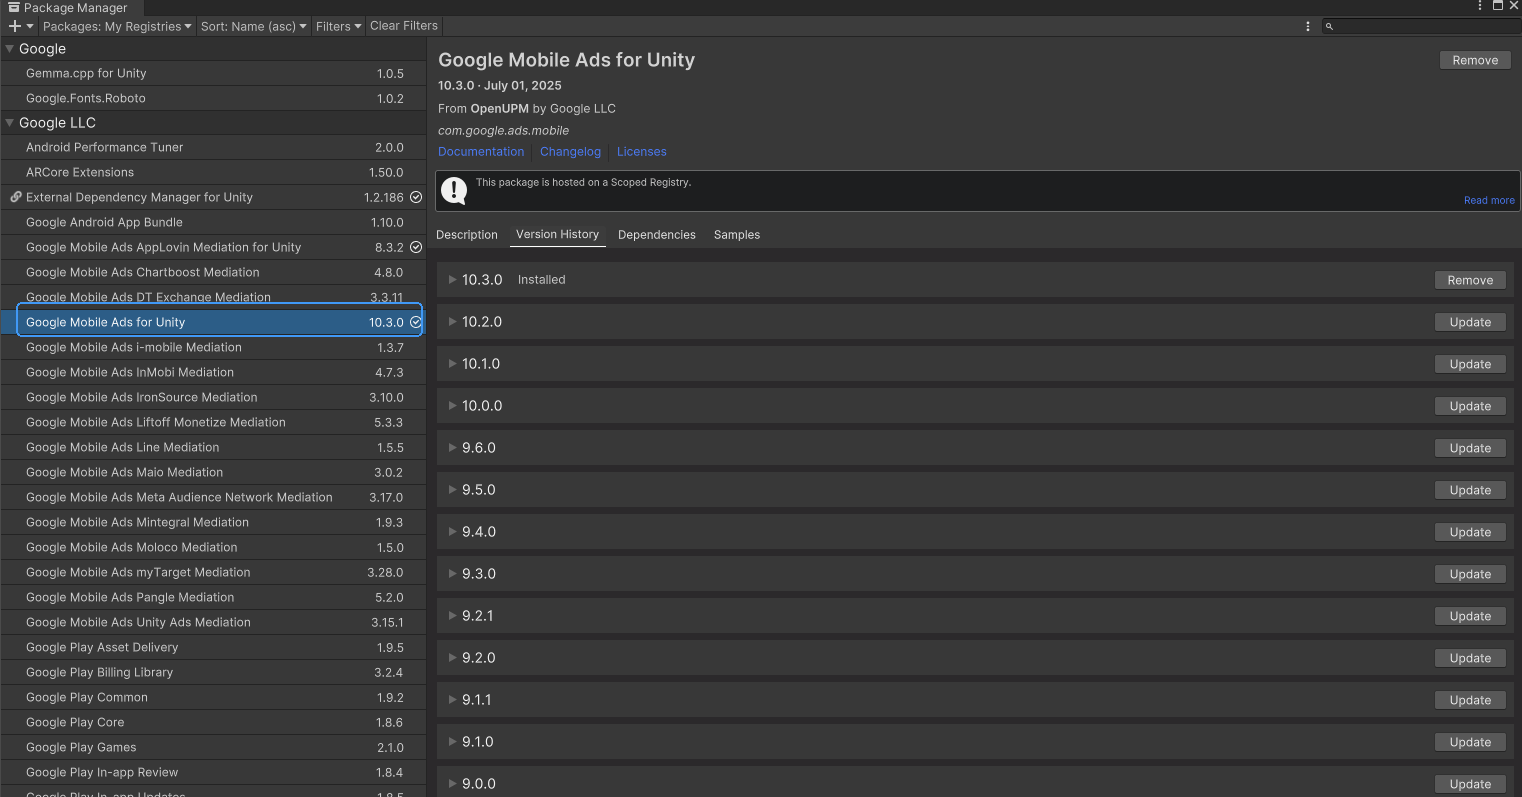Update to version 10.2.0
Viewport: 1522px width, 797px height.
(x=1470, y=322)
